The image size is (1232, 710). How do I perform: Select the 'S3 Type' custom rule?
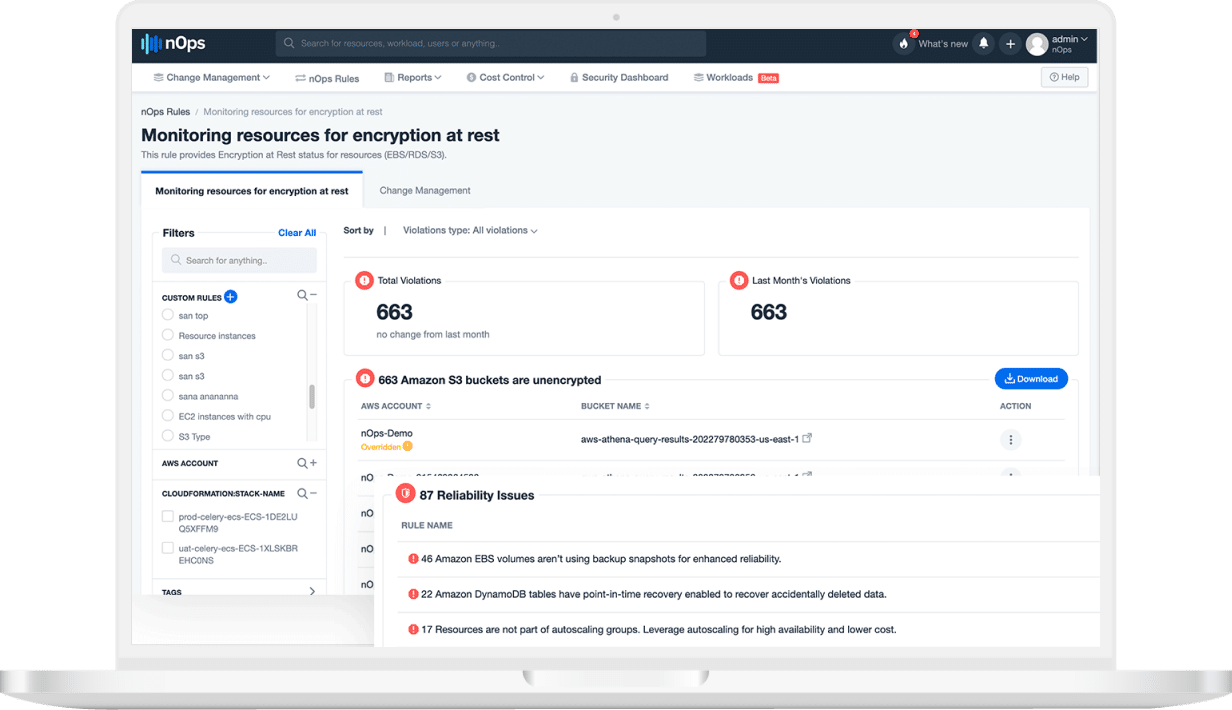tap(168, 436)
